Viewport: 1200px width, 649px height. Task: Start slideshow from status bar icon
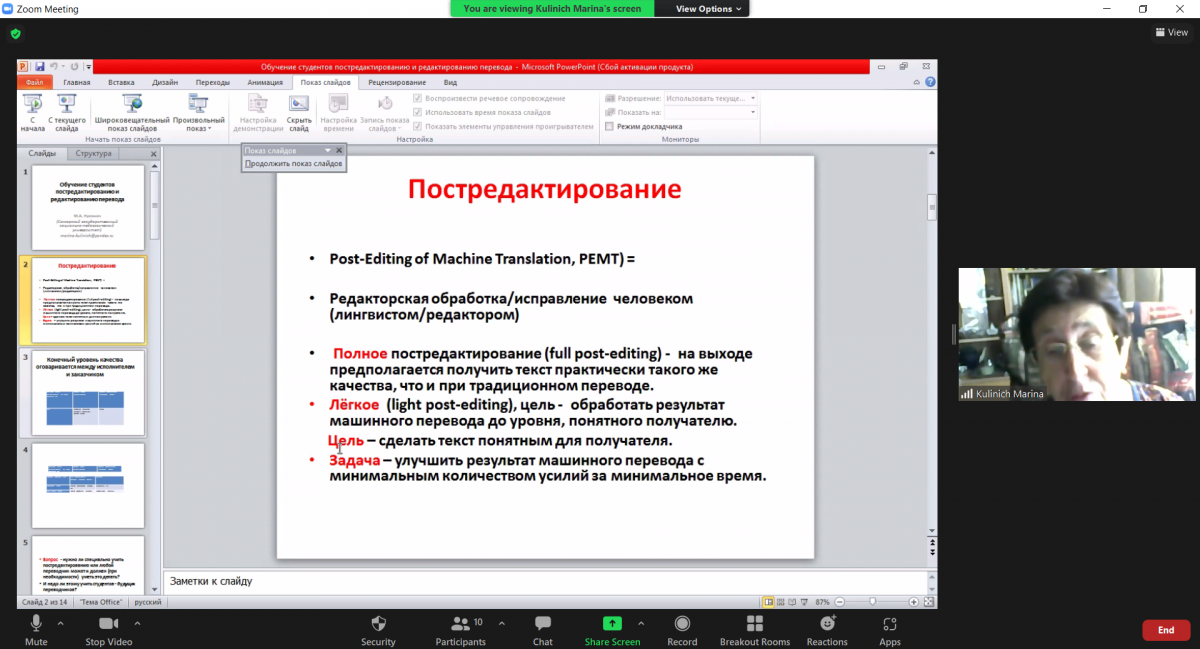805,602
